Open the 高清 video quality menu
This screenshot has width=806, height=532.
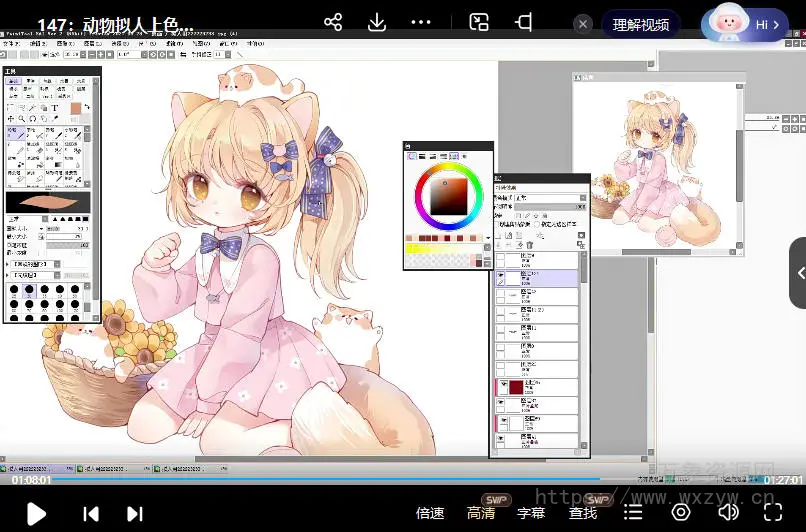point(481,513)
